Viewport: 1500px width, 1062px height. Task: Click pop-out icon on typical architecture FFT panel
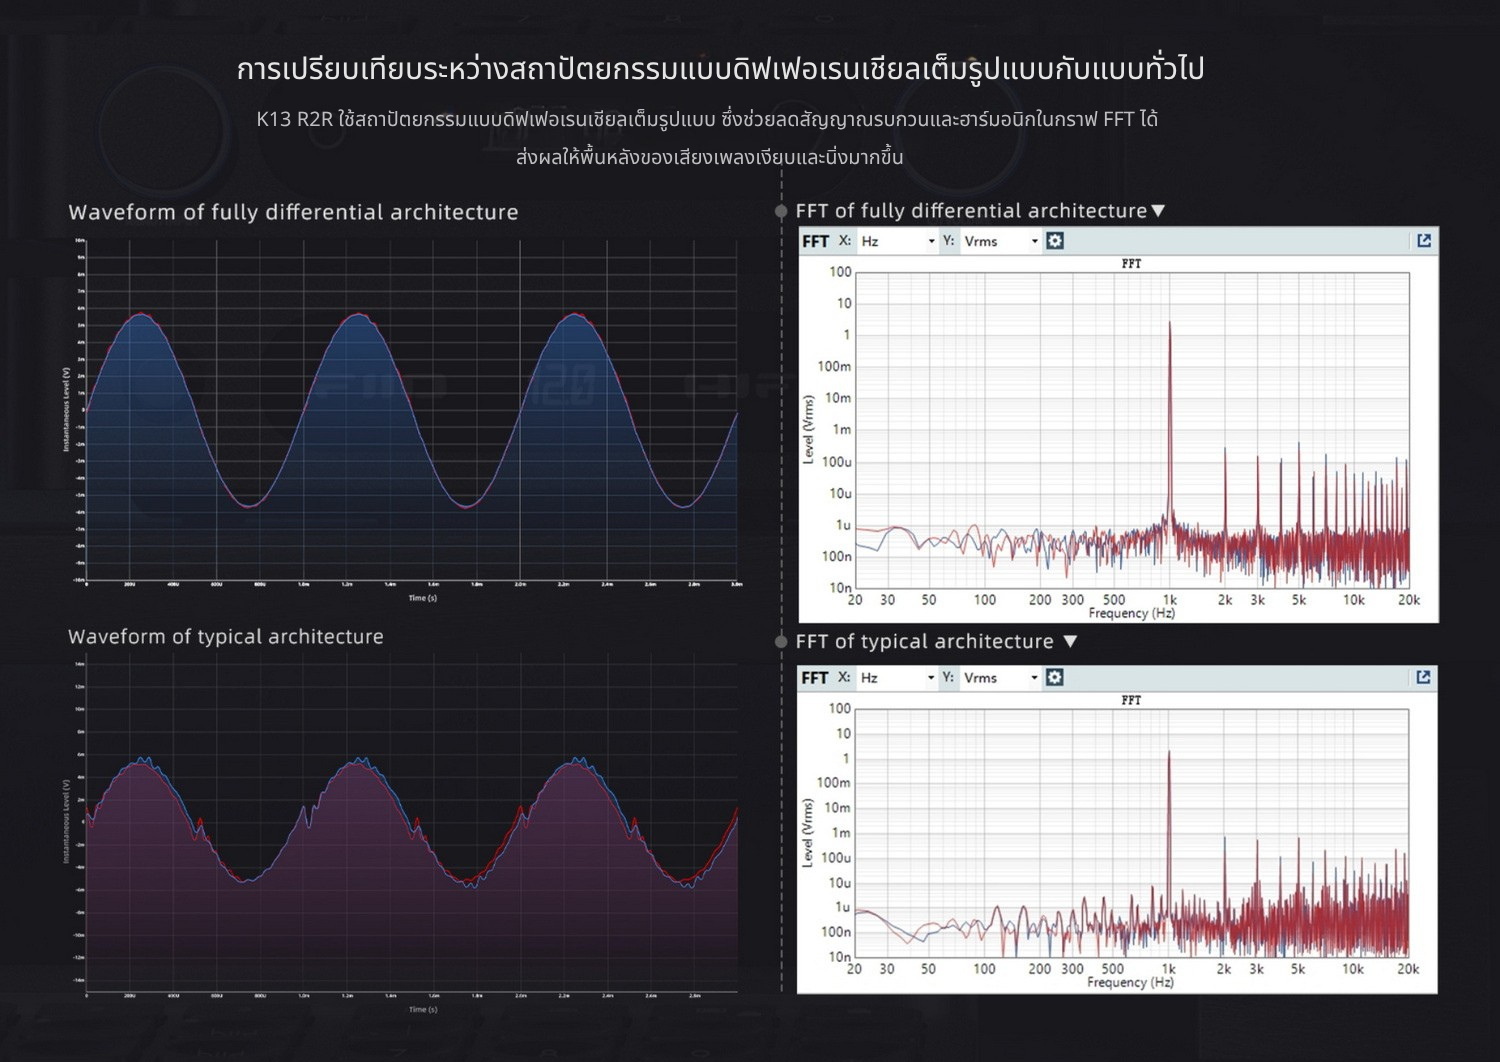tap(1423, 678)
